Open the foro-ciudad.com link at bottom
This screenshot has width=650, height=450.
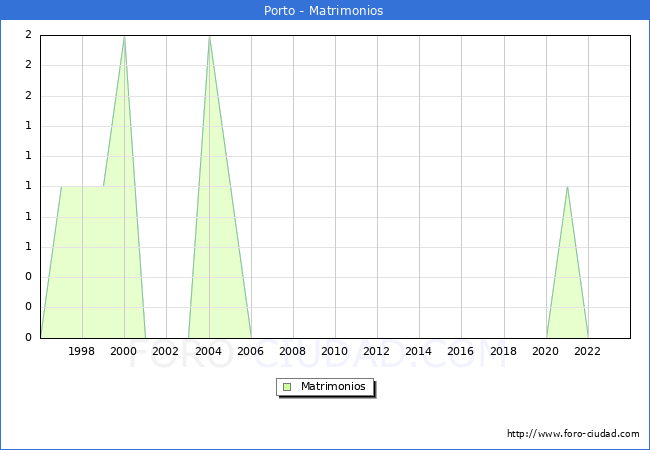tap(573, 434)
